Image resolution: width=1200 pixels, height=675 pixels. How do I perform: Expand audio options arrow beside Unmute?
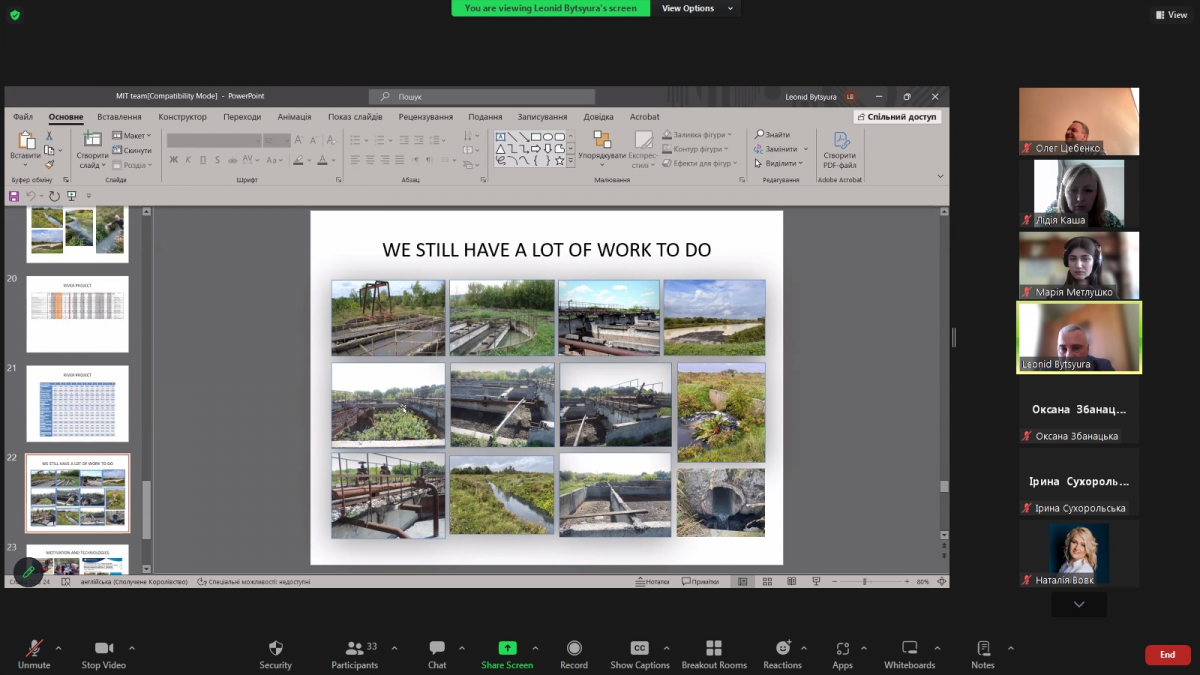(58, 647)
